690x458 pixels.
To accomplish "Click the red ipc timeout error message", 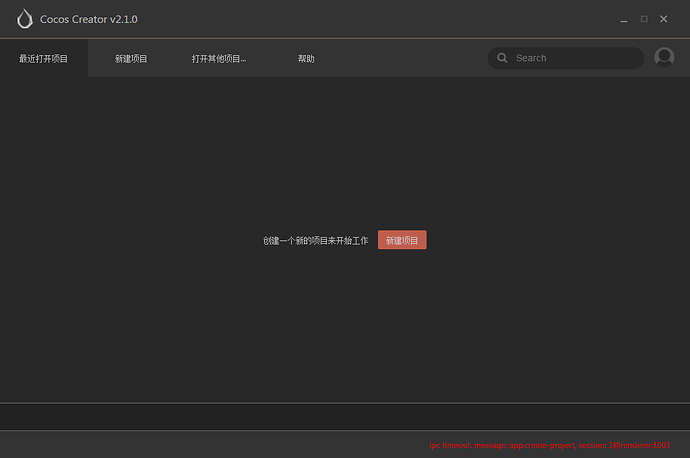I will (x=550, y=445).
